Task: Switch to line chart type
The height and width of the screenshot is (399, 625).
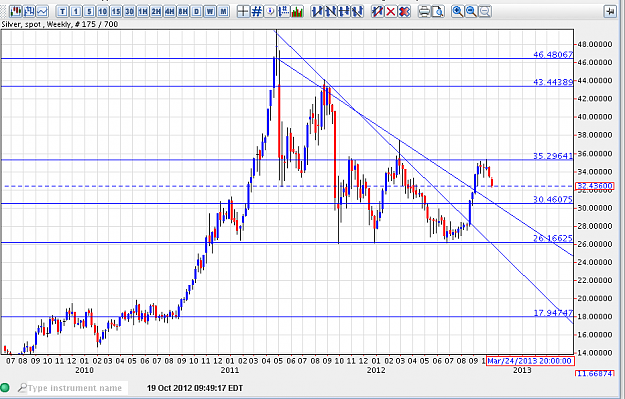Action: coord(42,11)
